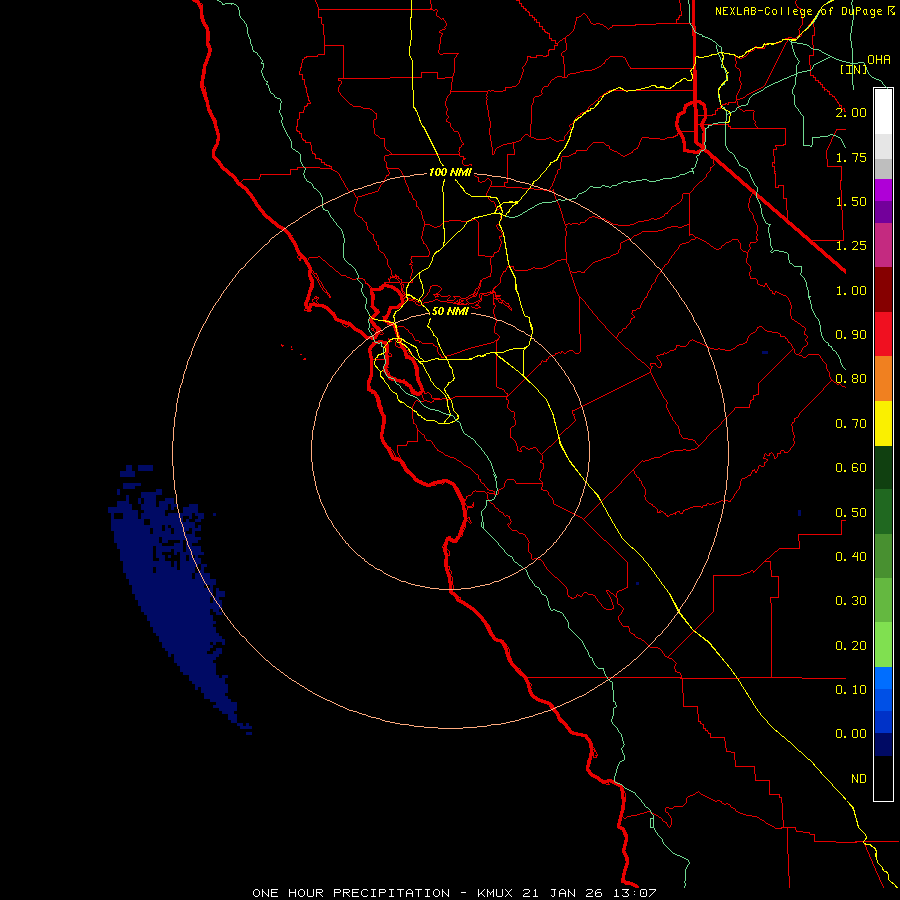Select the bright magenta-purple swatch in the scale
Viewport: 900px width, 900px height.
coord(883,190)
